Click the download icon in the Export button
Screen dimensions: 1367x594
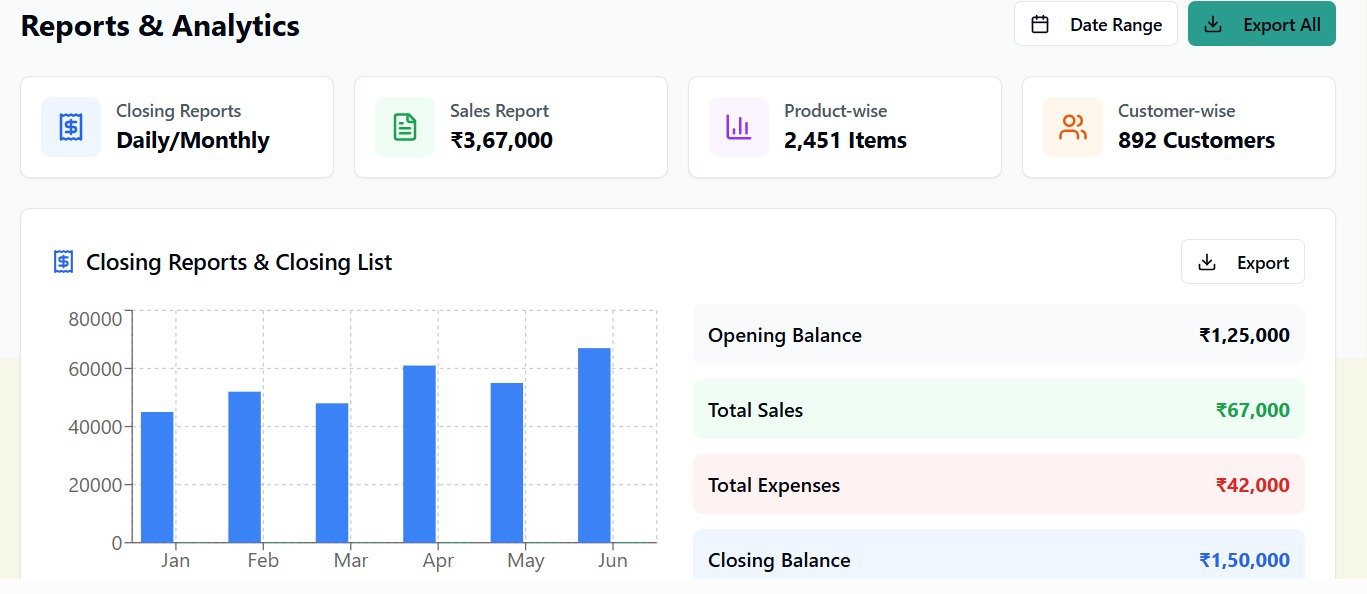point(1207,263)
